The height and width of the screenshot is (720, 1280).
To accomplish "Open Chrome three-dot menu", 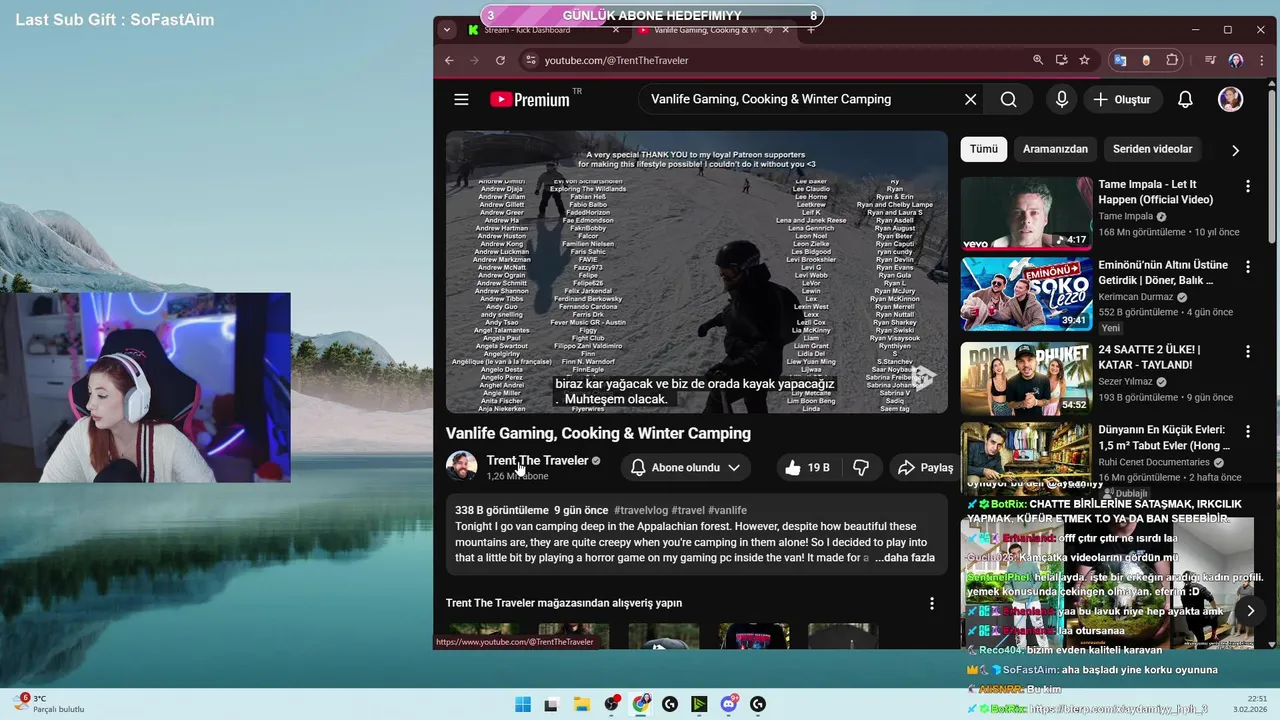I will coord(1261,60).
